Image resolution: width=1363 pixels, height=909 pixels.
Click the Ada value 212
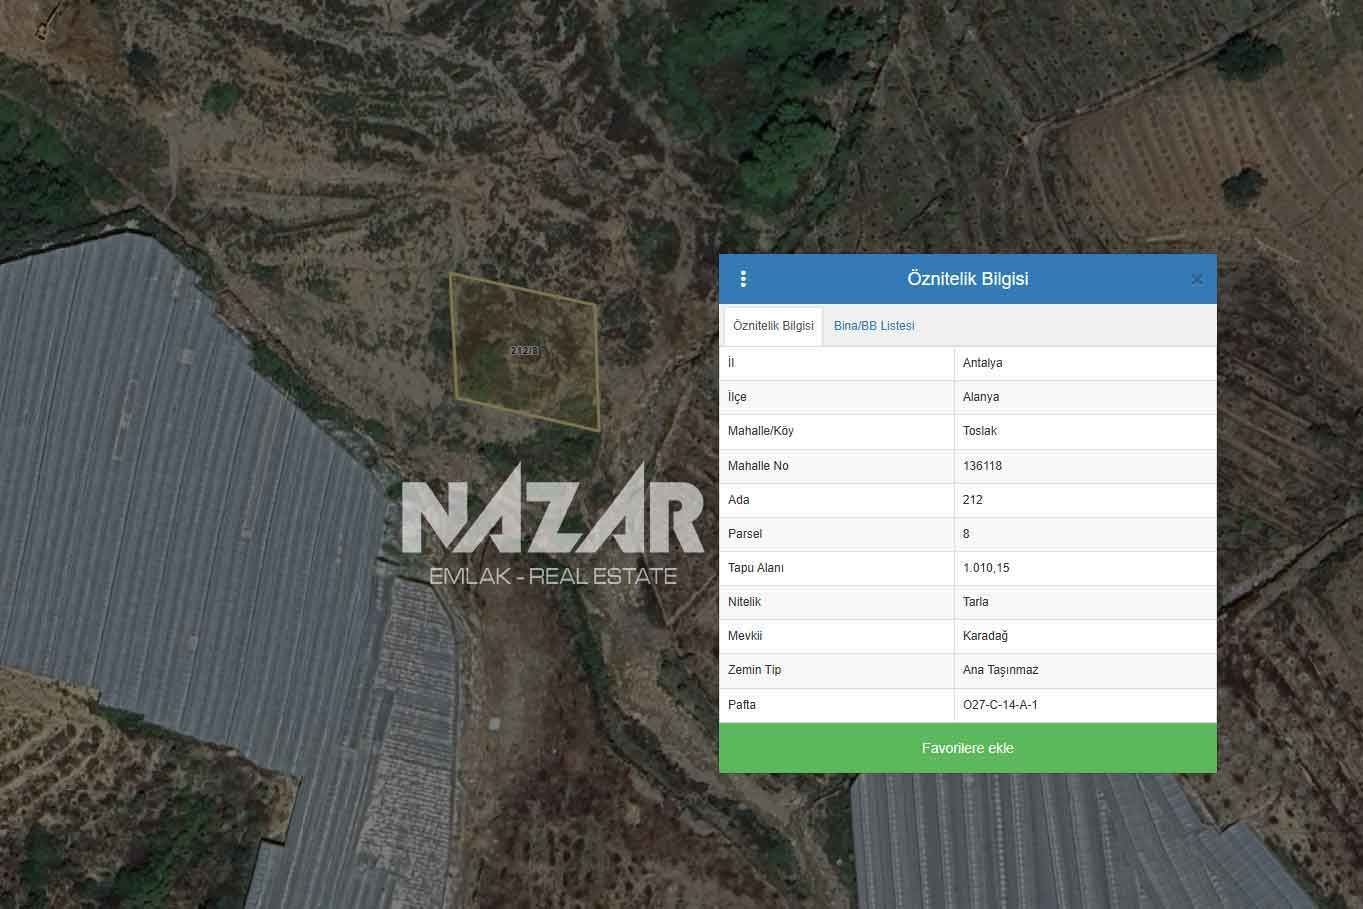point(973,500)
